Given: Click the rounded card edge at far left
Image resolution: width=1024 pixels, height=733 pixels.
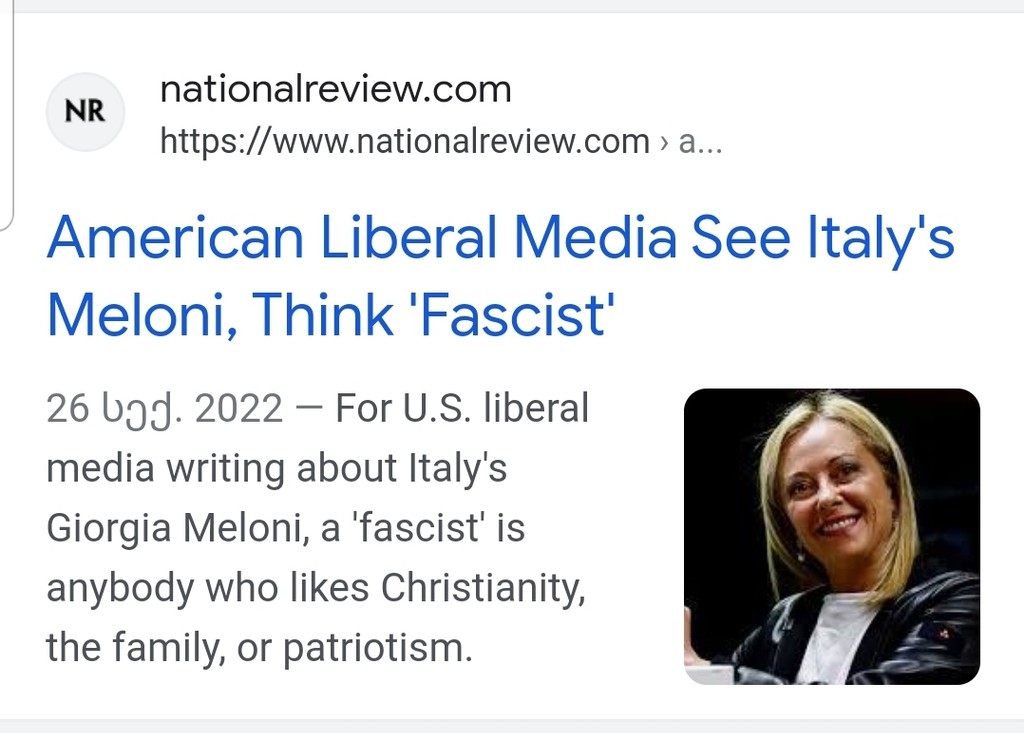Looking at the screenshot, I should click(7, 116).
